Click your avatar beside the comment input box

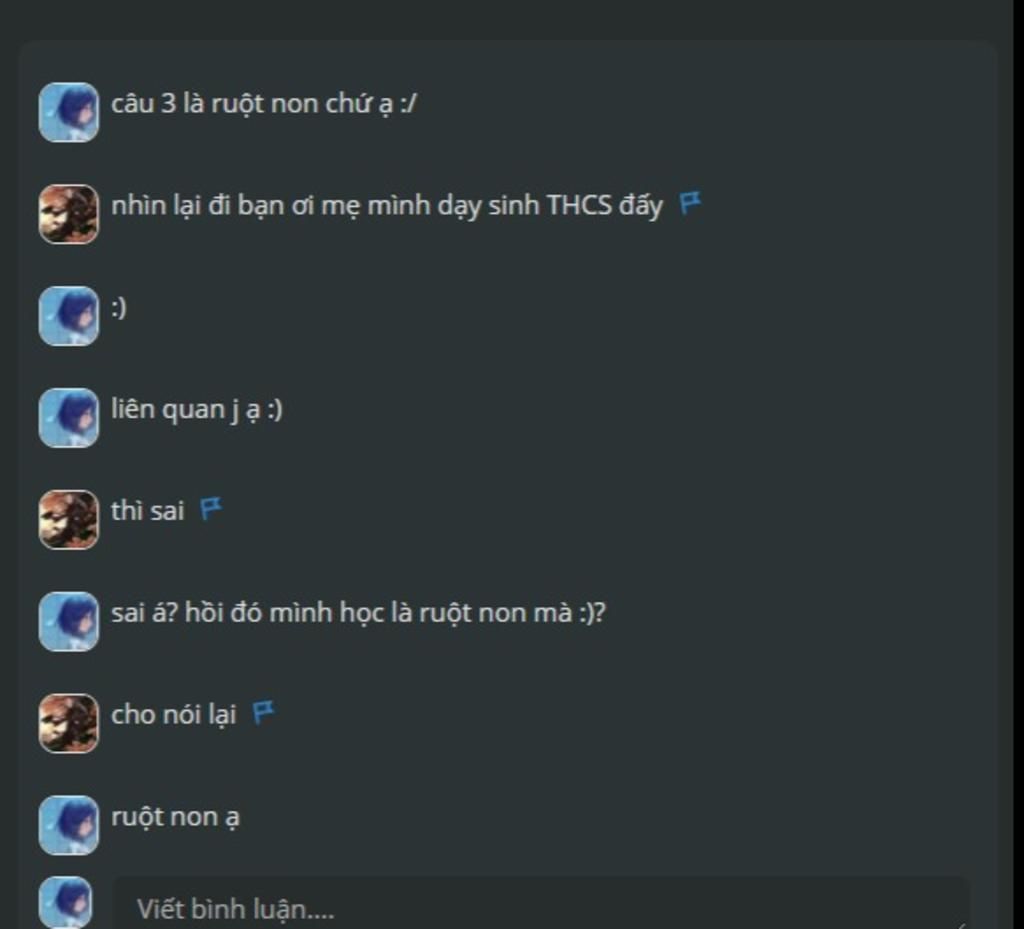(x=65, y=903)
